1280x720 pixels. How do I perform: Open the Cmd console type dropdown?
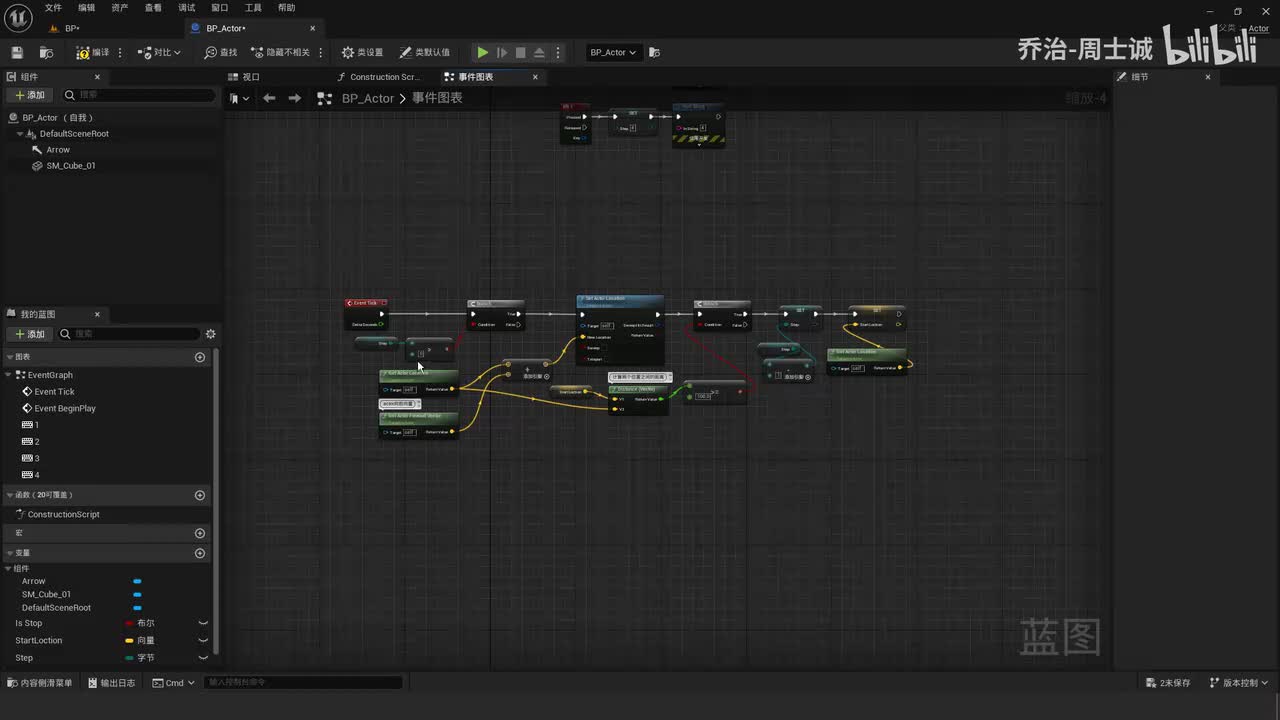pos(173,683)
